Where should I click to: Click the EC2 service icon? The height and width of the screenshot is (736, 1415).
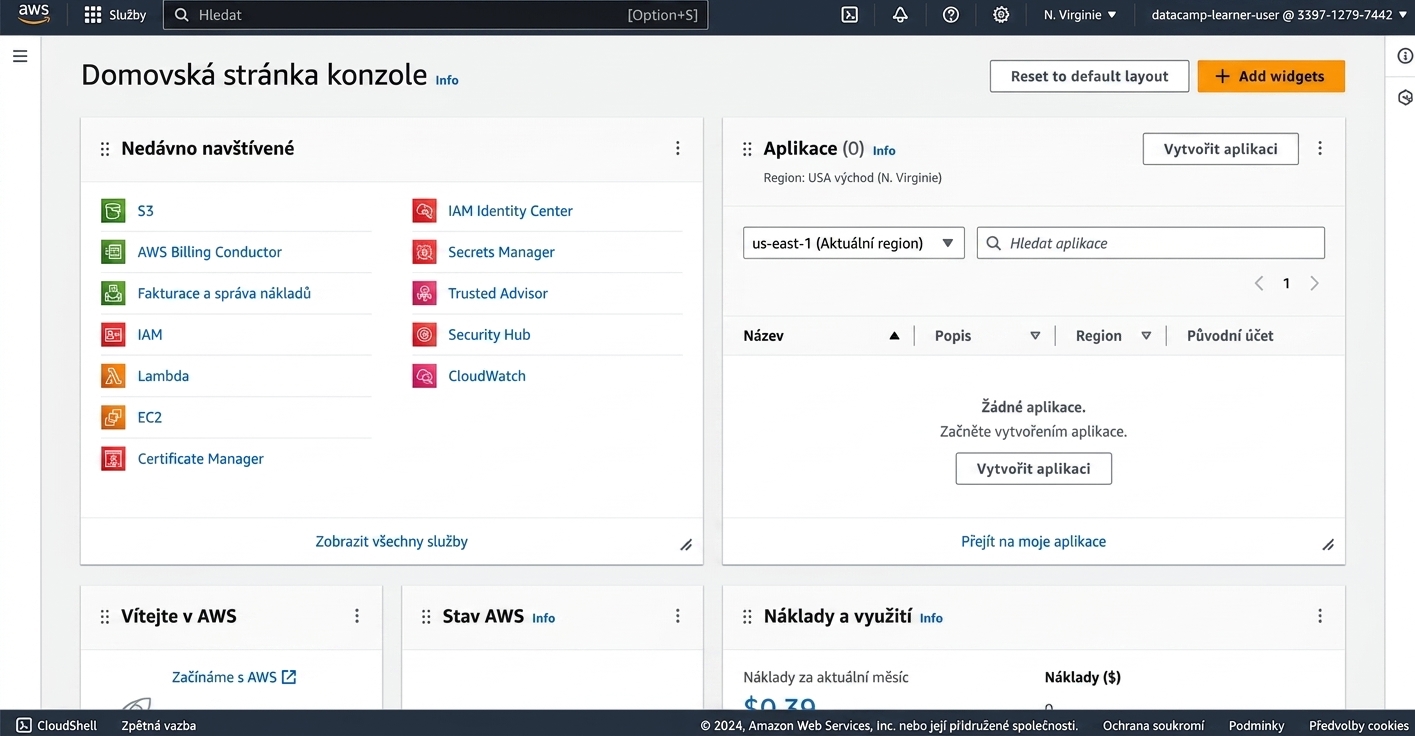tap(113, 417)
